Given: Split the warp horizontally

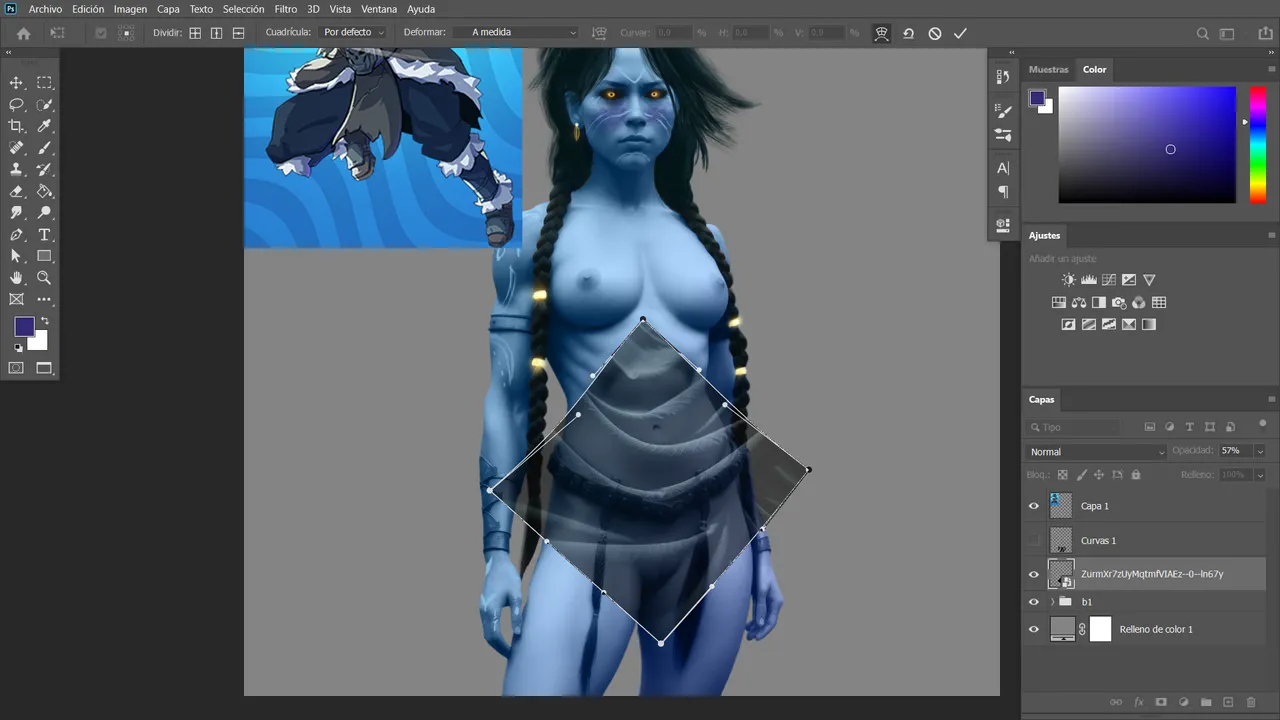Looking at the screenshot, I should 238,33.
